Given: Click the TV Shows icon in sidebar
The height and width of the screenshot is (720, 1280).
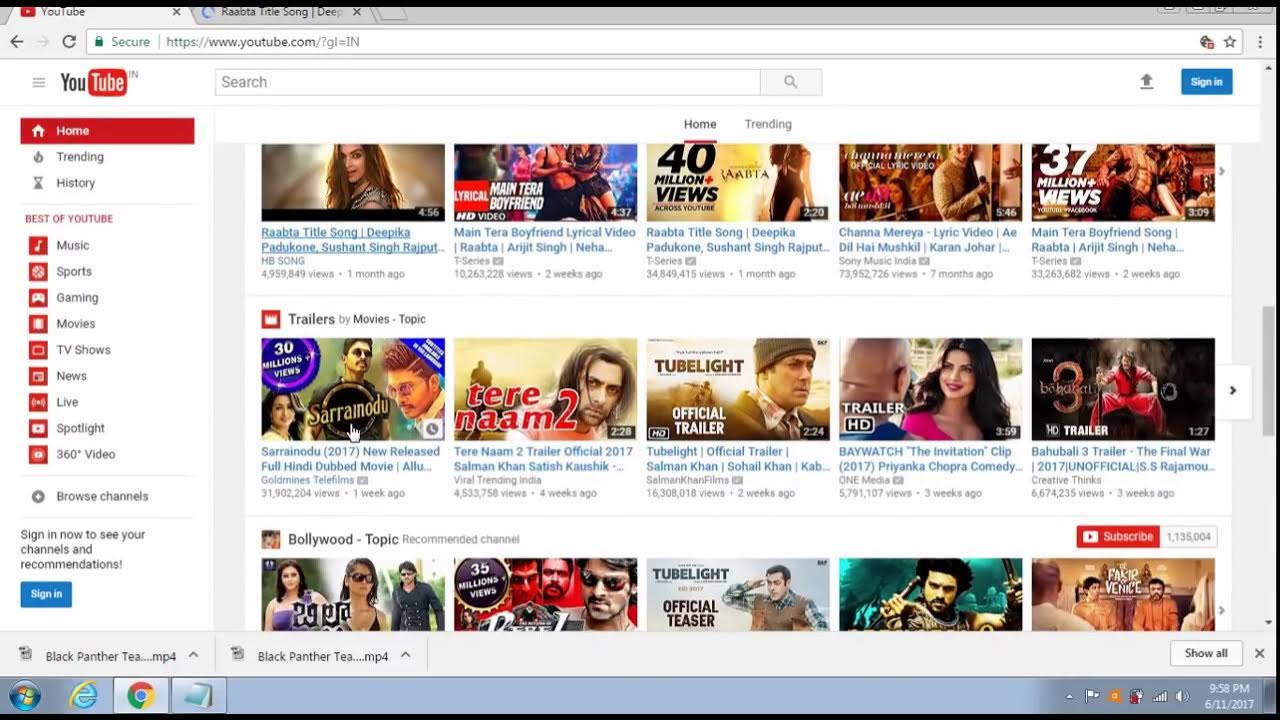Looking at the screenshot, I should pyautogui.click(x=38, y=350).
